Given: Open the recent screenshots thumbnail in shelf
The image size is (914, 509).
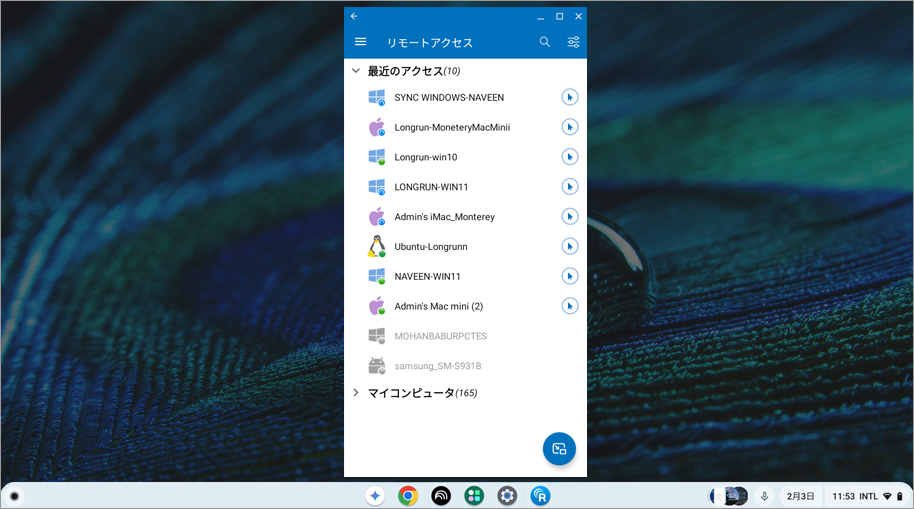Looking at the screenshot, I should pyautogui.click(x=729, y=496).
